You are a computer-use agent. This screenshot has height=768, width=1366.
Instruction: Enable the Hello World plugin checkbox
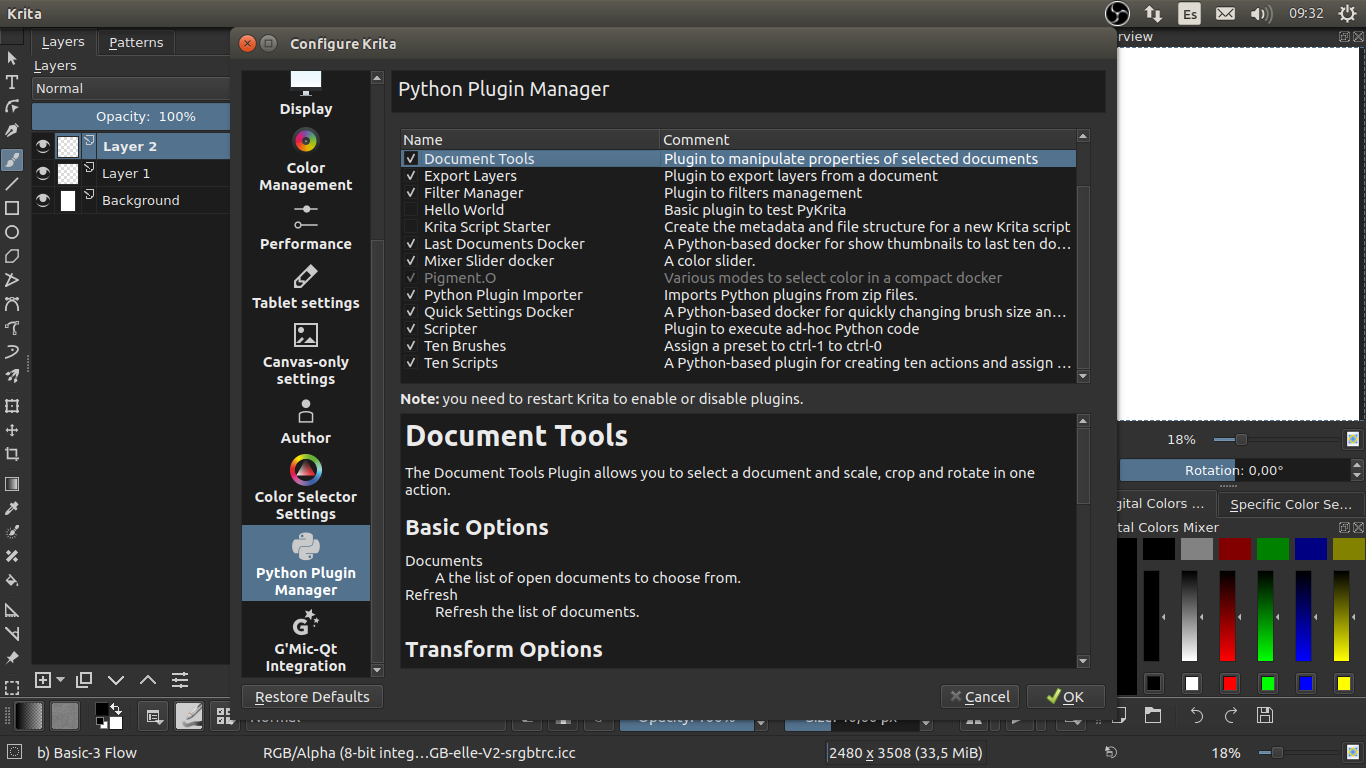[411, 210]
